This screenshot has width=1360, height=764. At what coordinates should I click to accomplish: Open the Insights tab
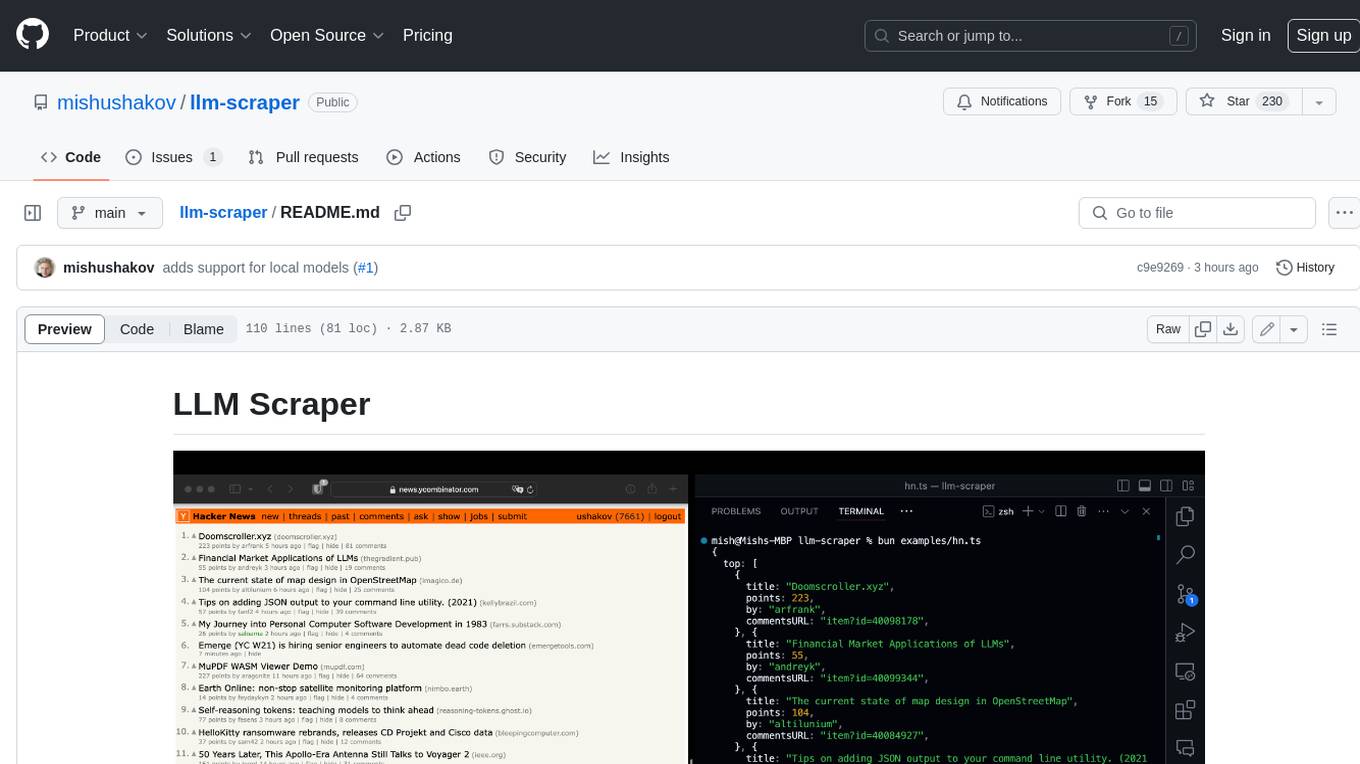631,157
